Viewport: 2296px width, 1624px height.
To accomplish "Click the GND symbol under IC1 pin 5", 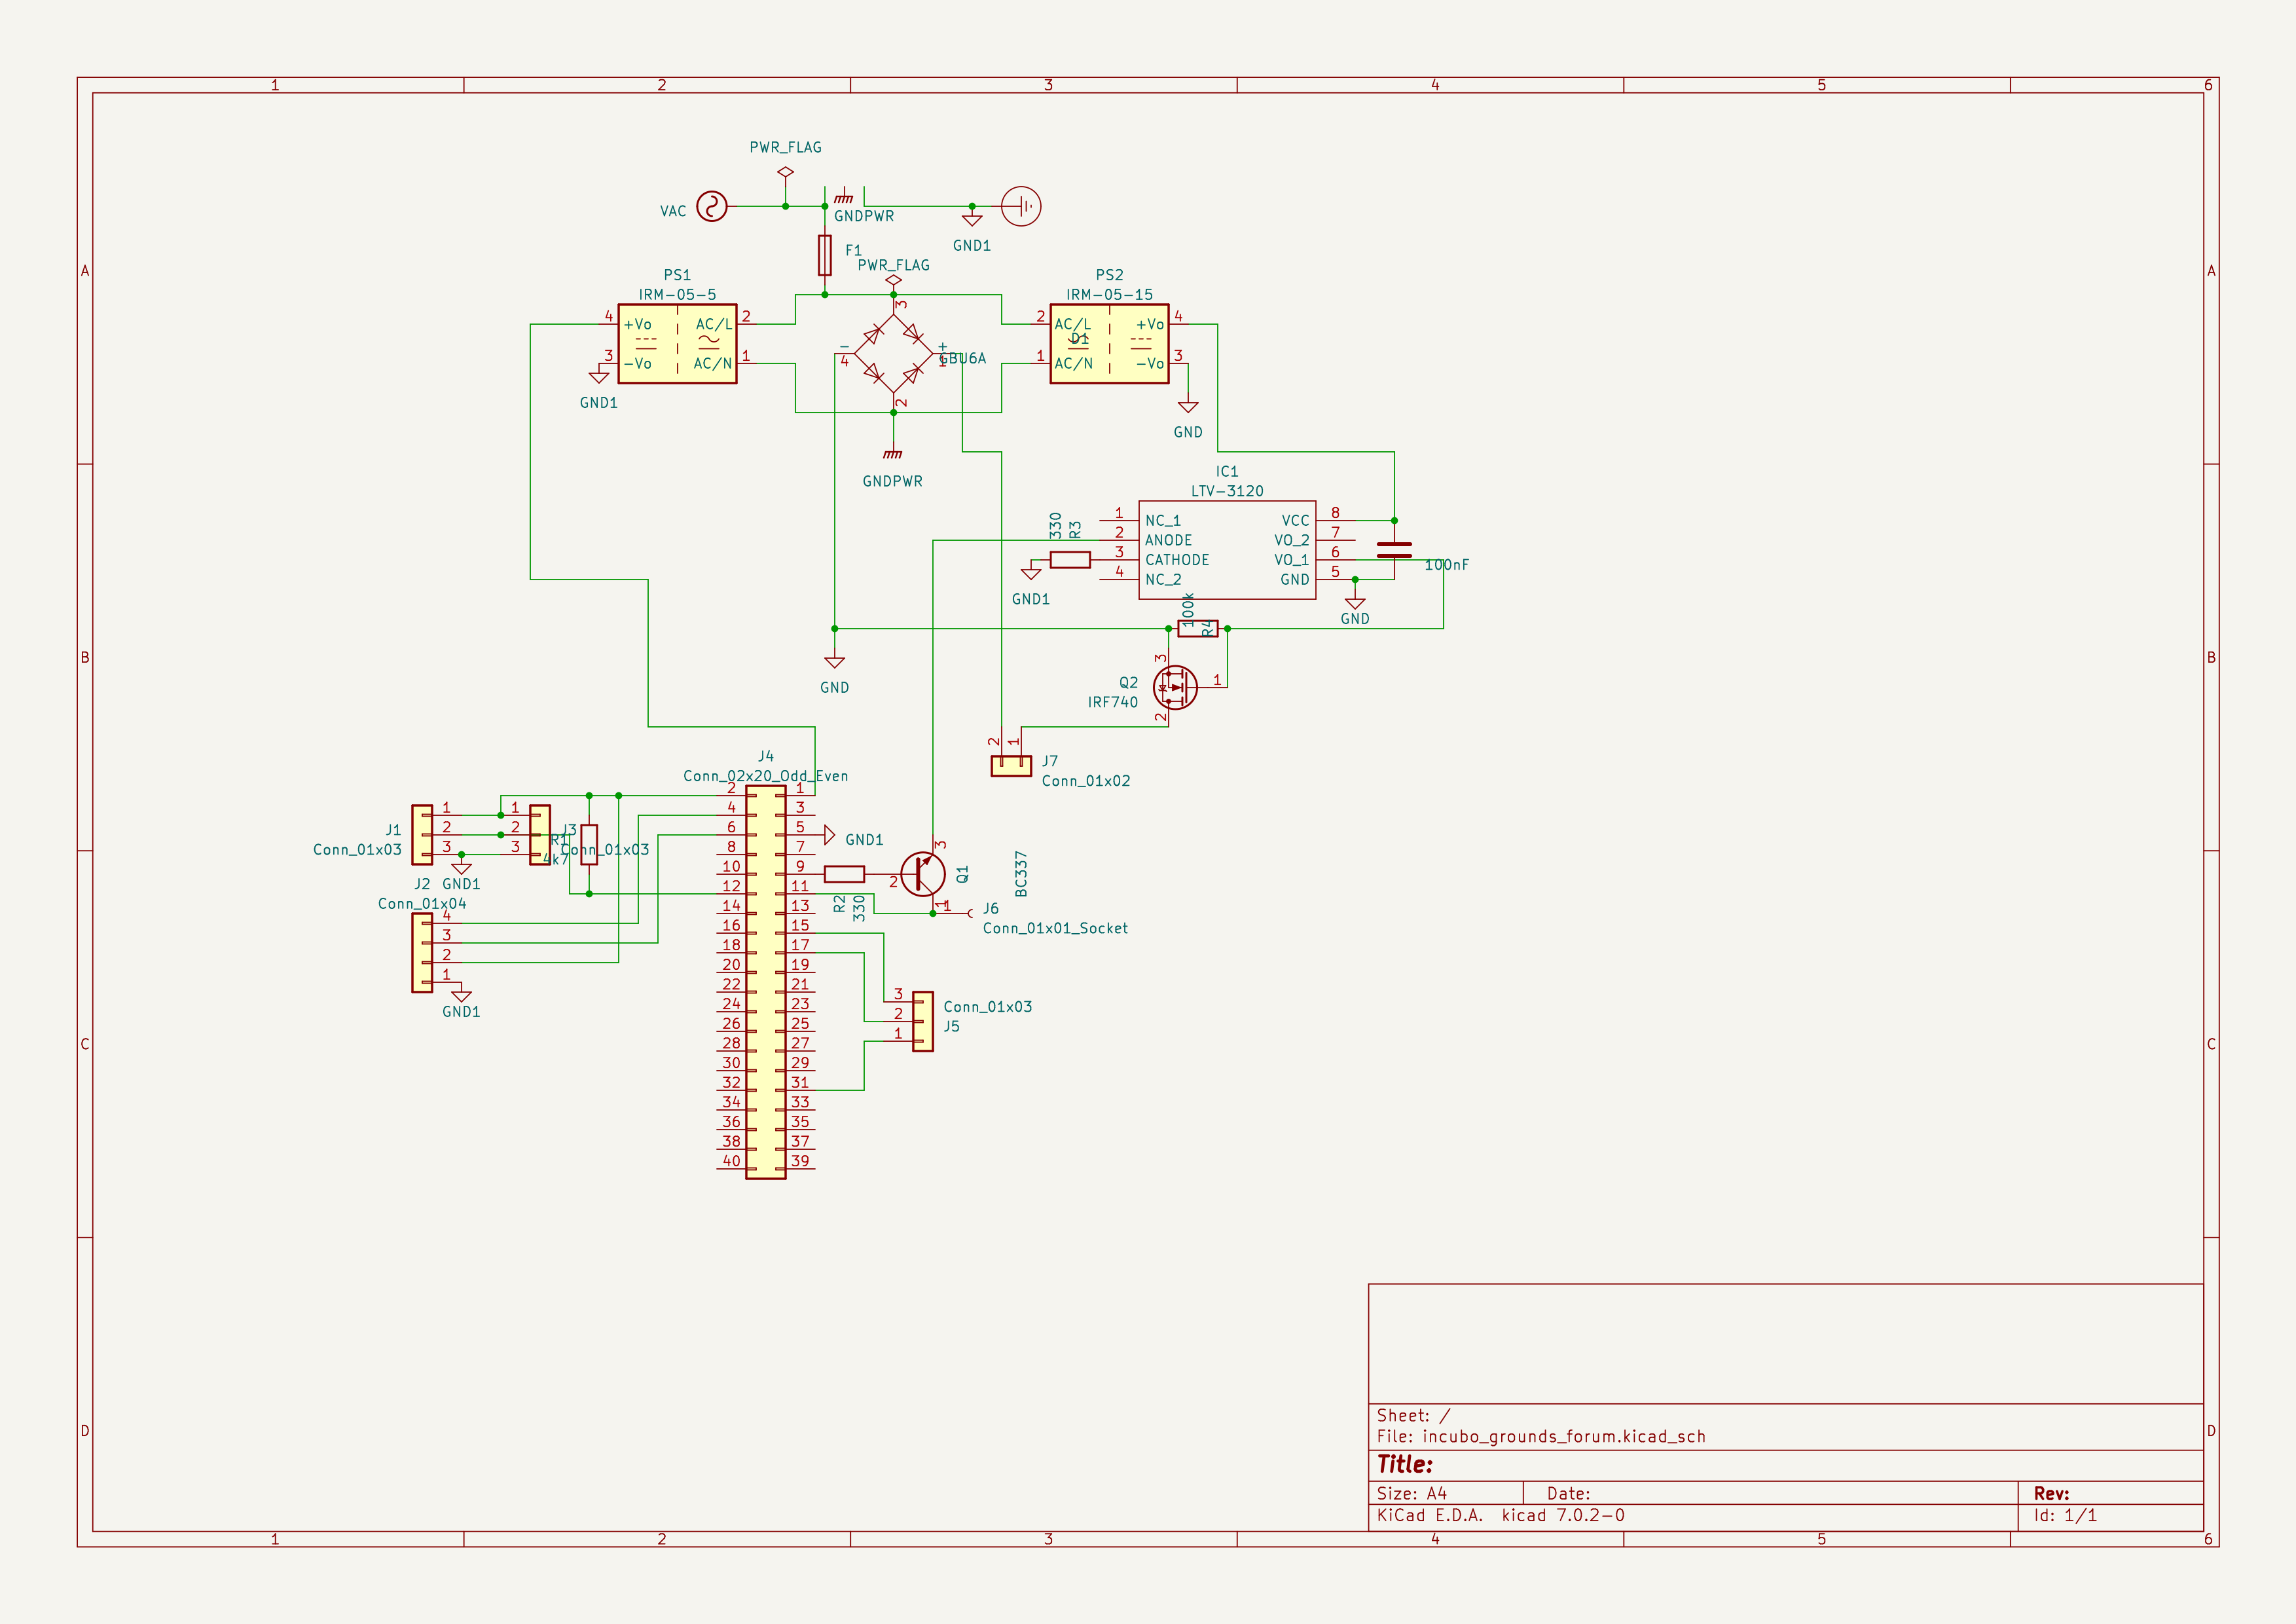I will [1355, 604].
